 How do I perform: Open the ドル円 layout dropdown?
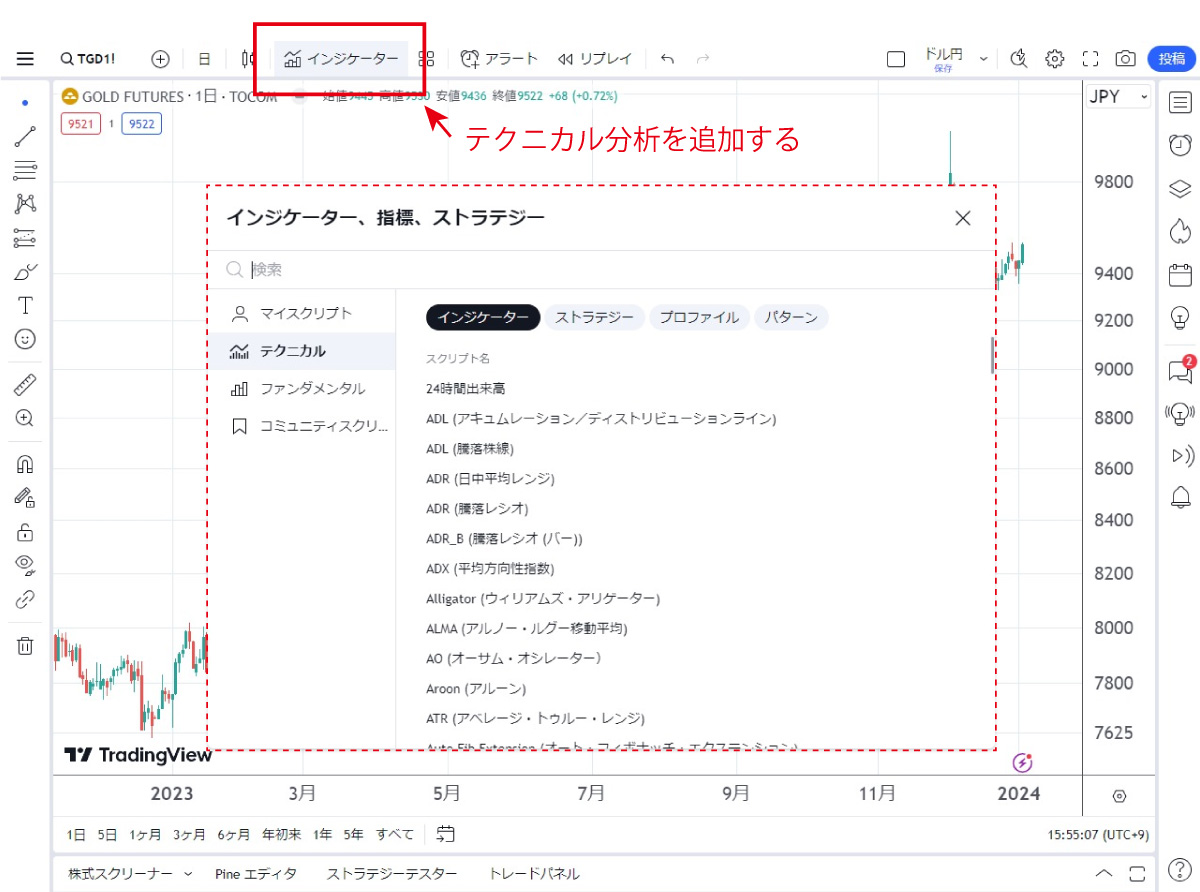[x=948, y=58]
